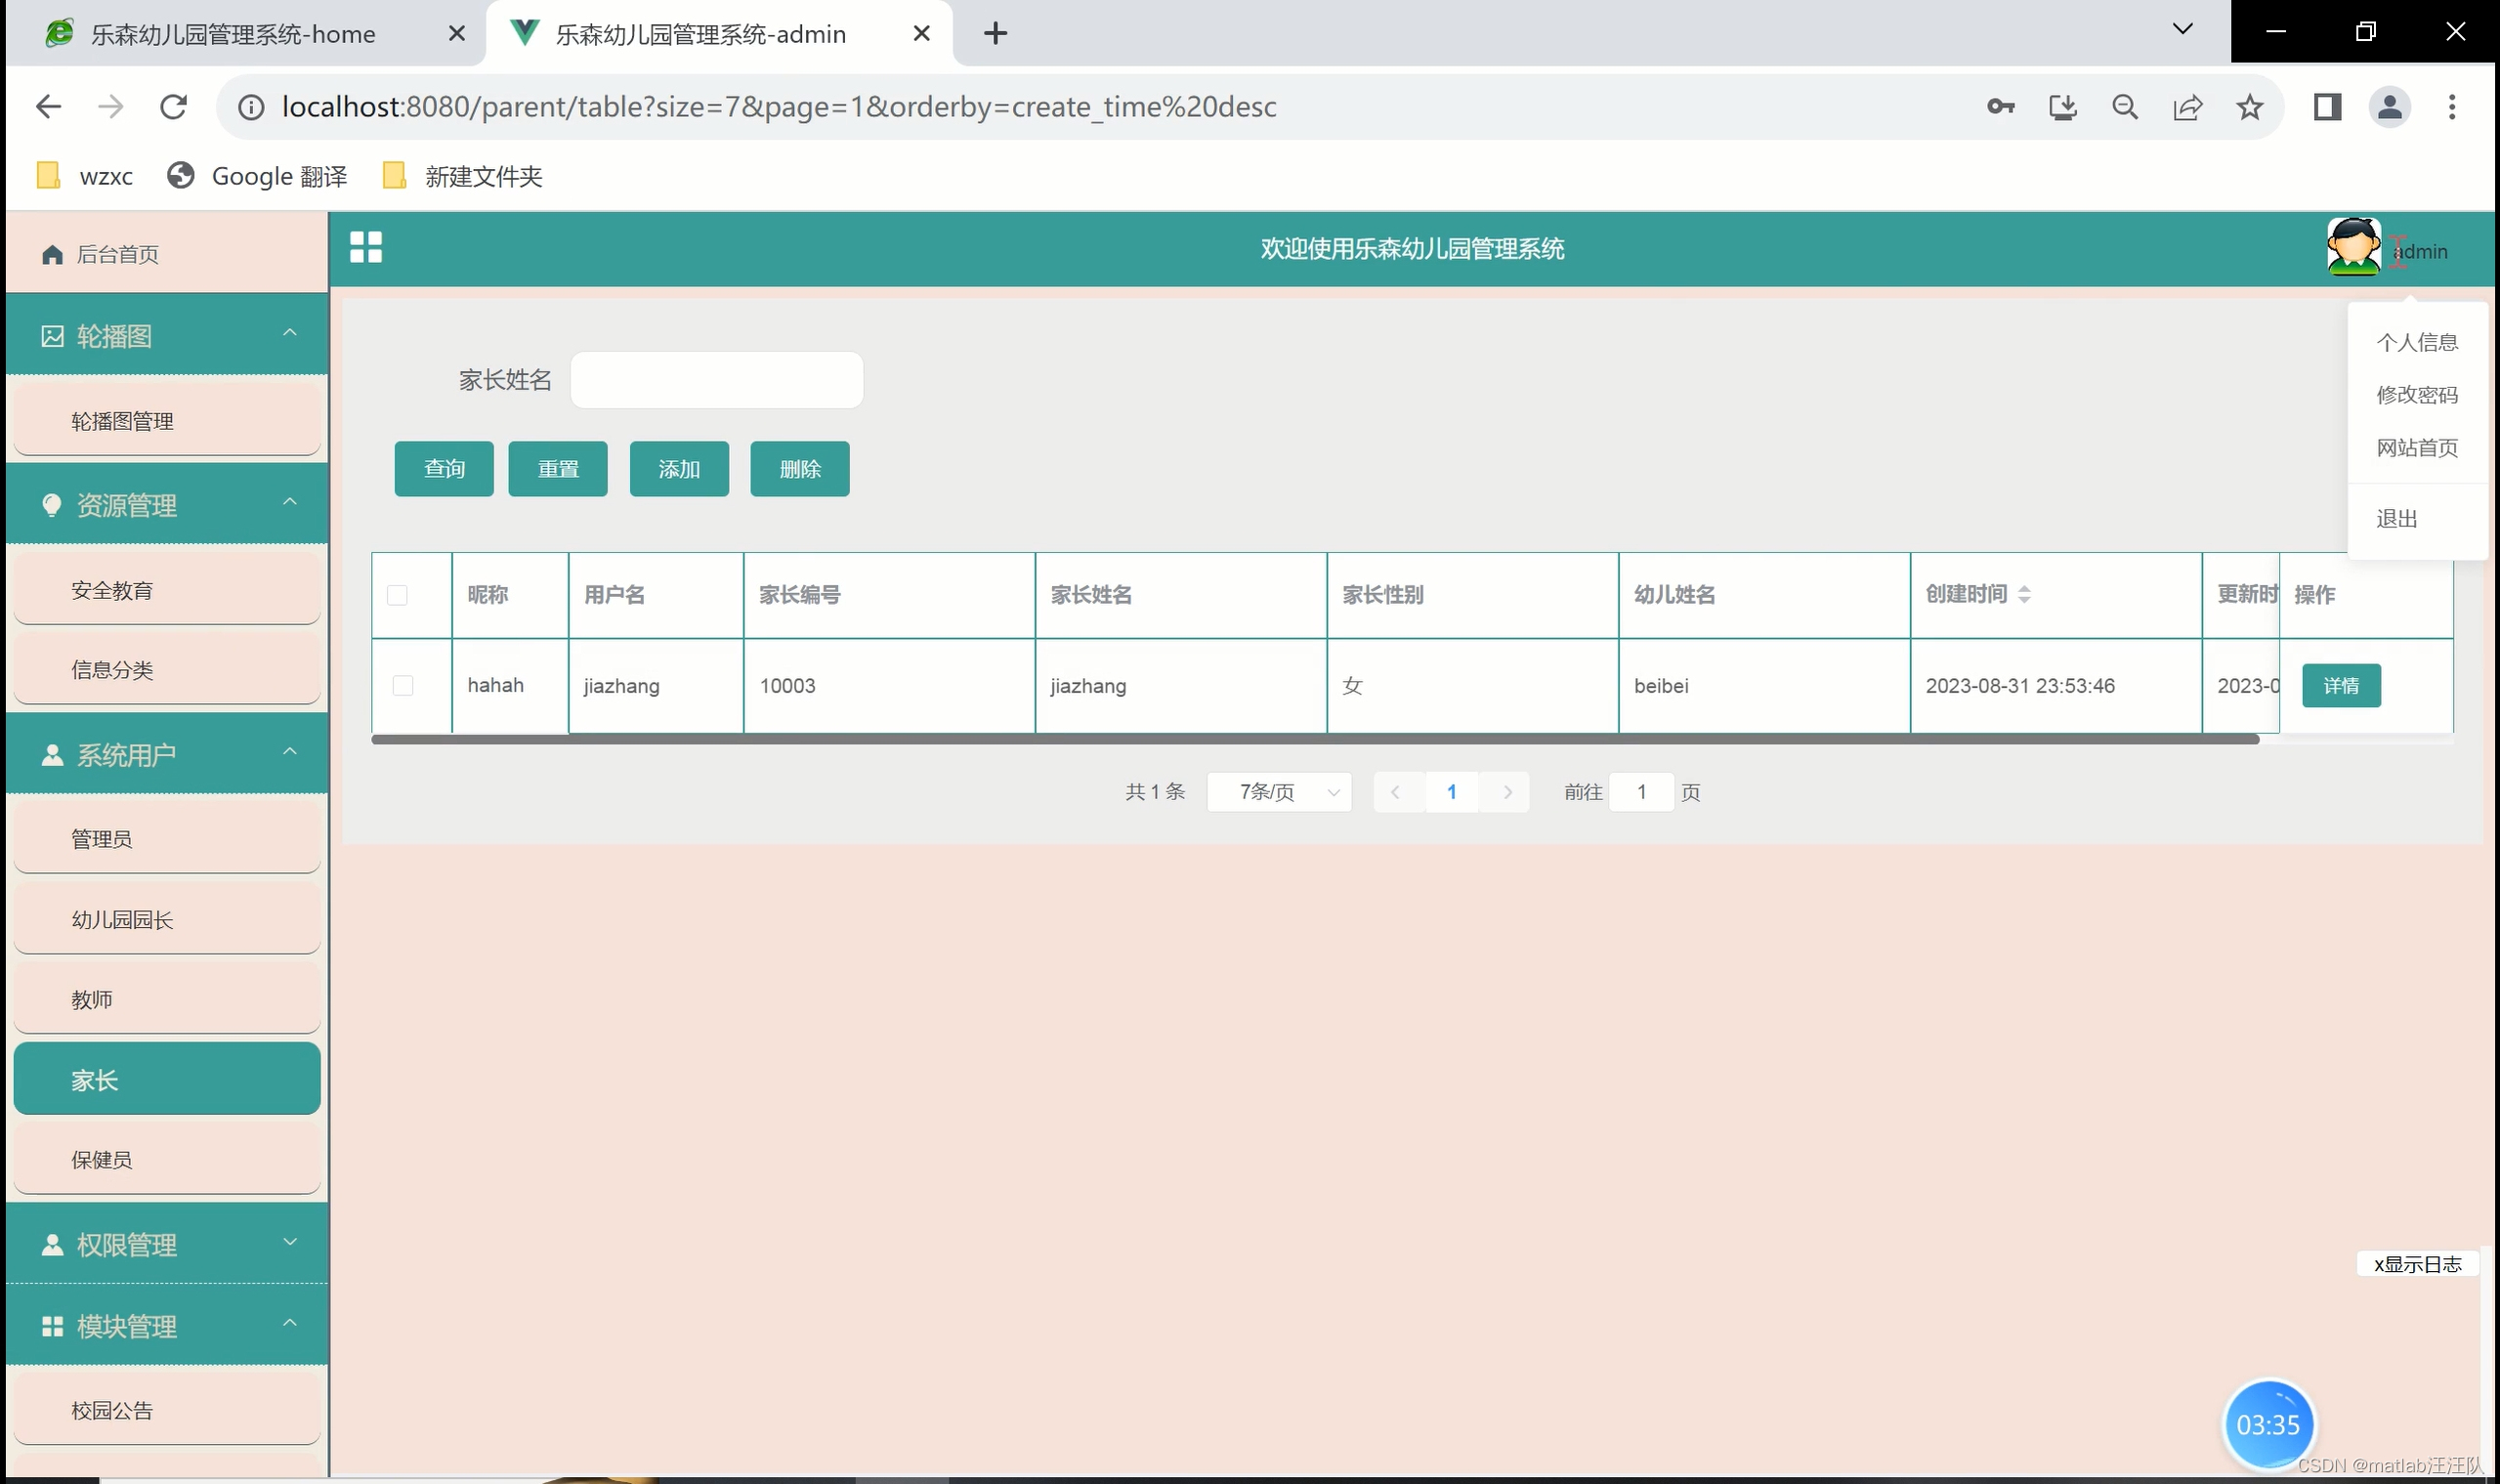Click the grid menu toggle icon in header
This screenshot has height=1484, width=2500.
point(365,247)
